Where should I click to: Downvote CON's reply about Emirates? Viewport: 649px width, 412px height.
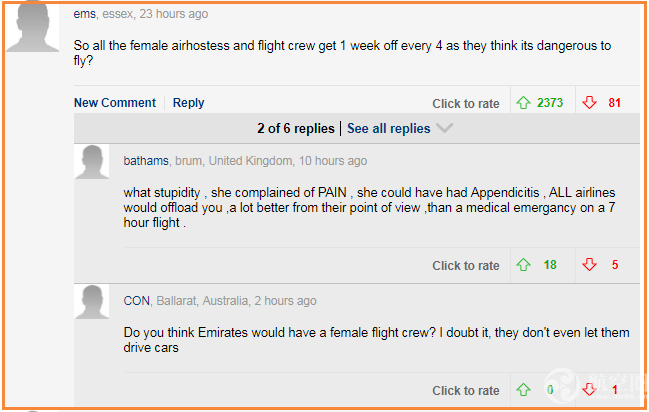pos(589,390)
